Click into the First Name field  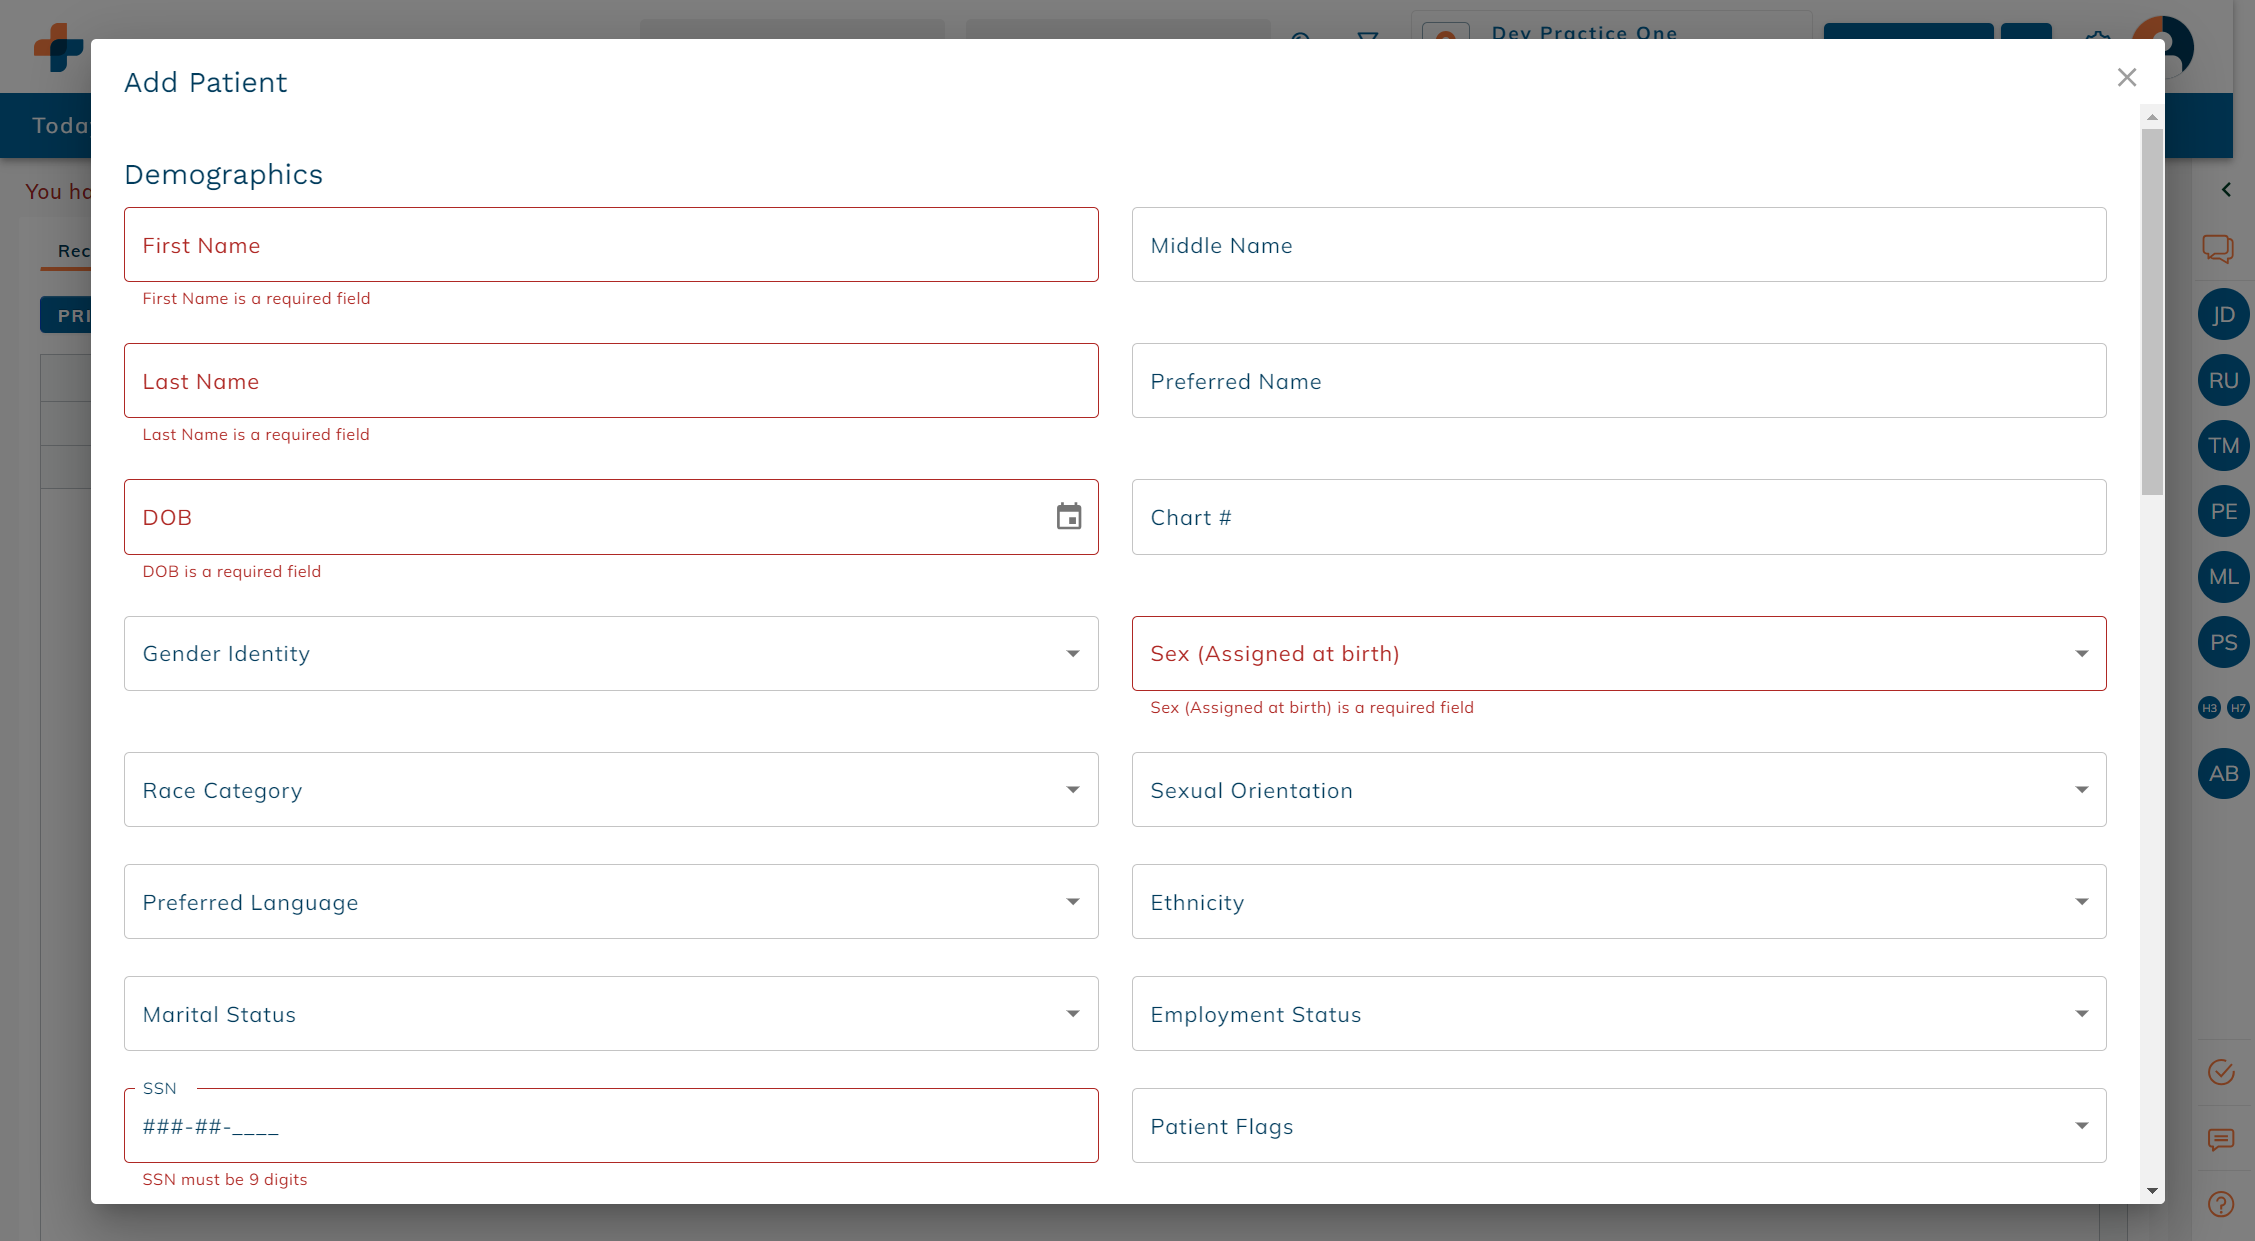(611, 245)
